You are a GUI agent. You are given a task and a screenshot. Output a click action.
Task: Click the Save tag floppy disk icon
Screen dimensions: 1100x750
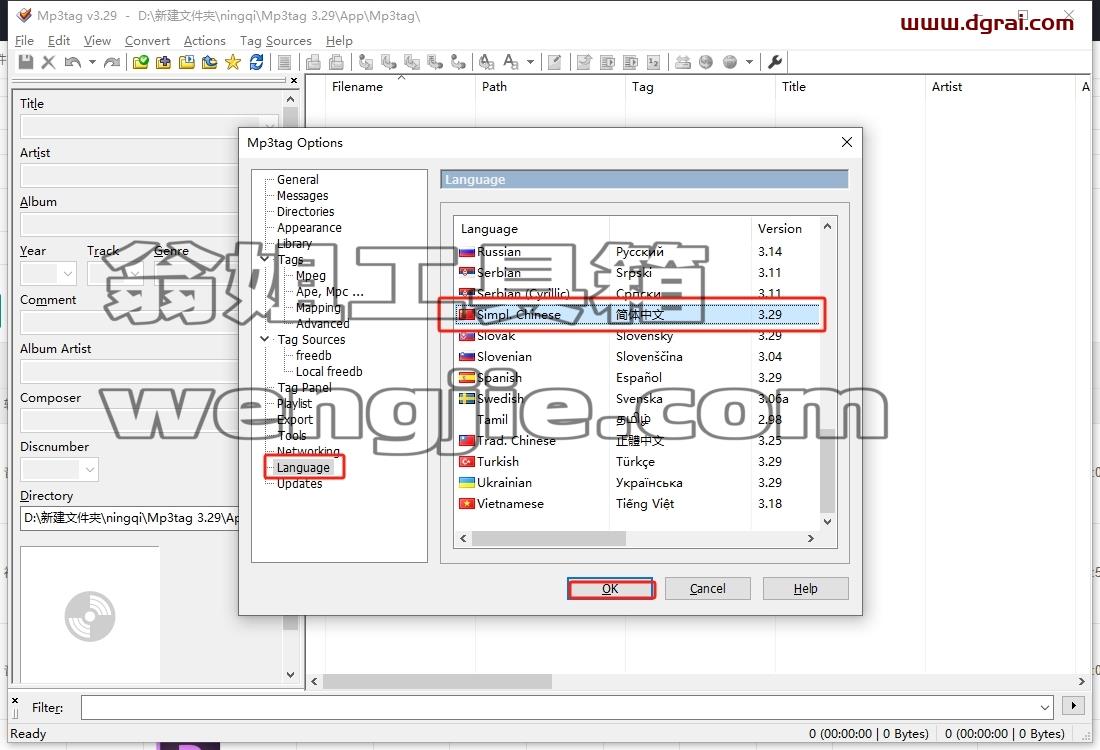point(26,62)
